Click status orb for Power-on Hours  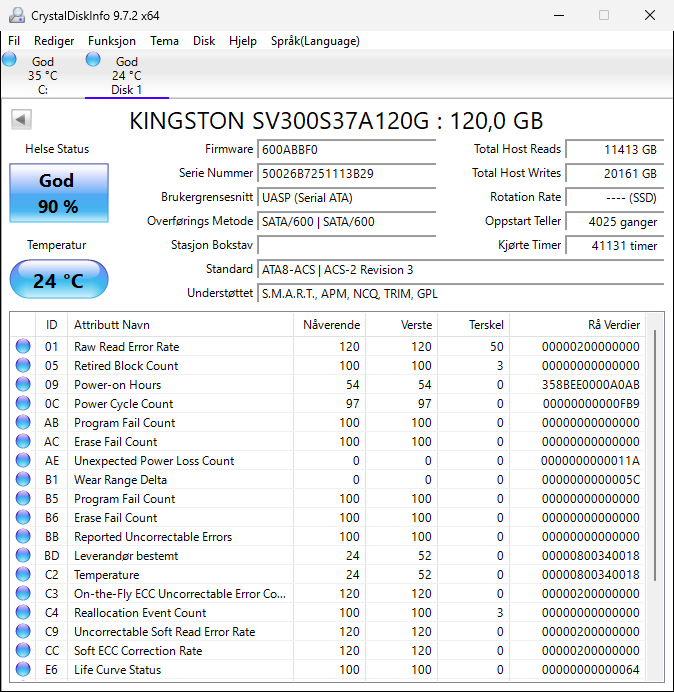coord(23,384)
